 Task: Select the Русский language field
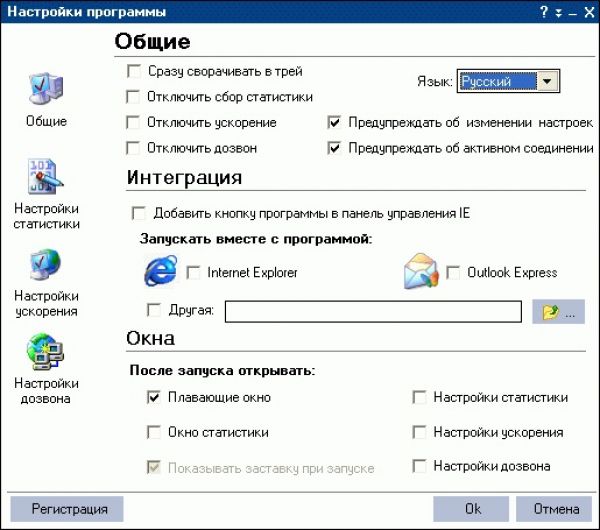(x=498, y=81)
